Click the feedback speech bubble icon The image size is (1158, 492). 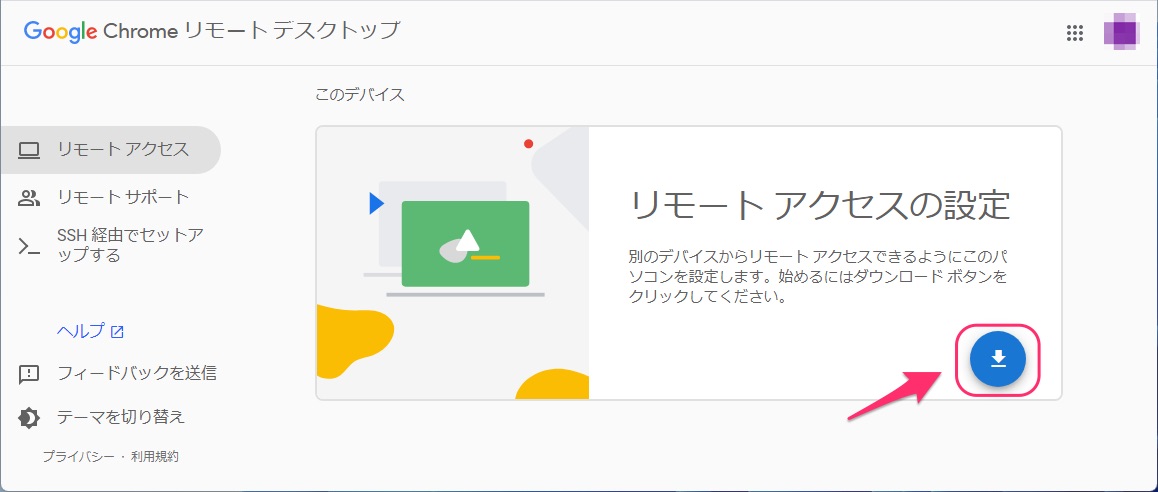coord(29,375)
